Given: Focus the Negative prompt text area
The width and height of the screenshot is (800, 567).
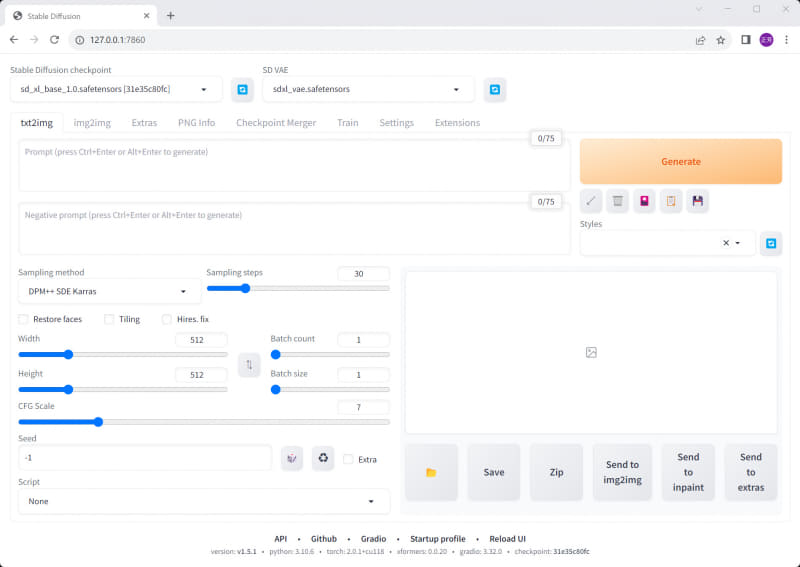Looking at the screenshot, I should (294, 229).
